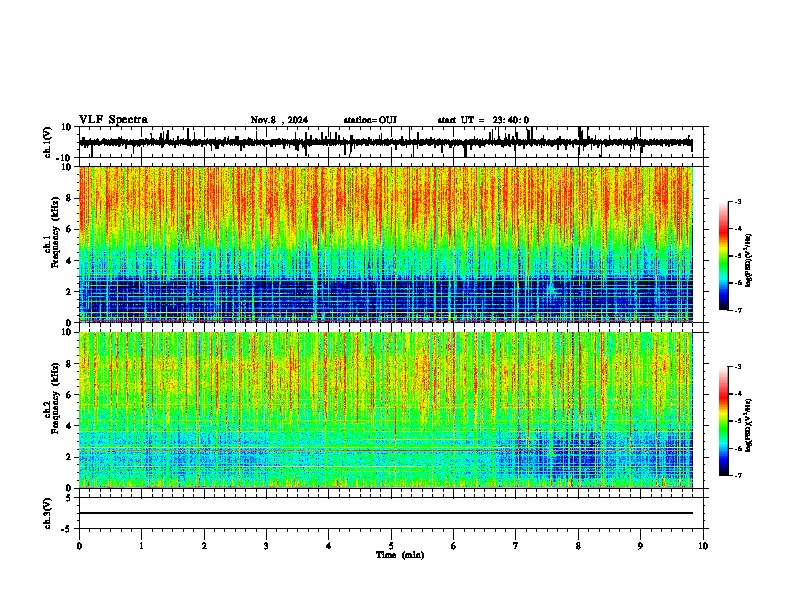Click the ch.1 voltage waveform trace
Screen dimensions: 792x612
point(385,142)
